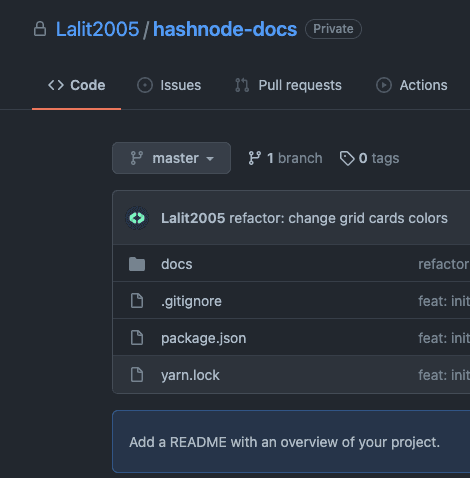Image resolution: width=470 pixels, height=478 pixels.
Task: Click the Lalit2005 commit author avatar
Action: pyautogui.click(x=137, y=218)
